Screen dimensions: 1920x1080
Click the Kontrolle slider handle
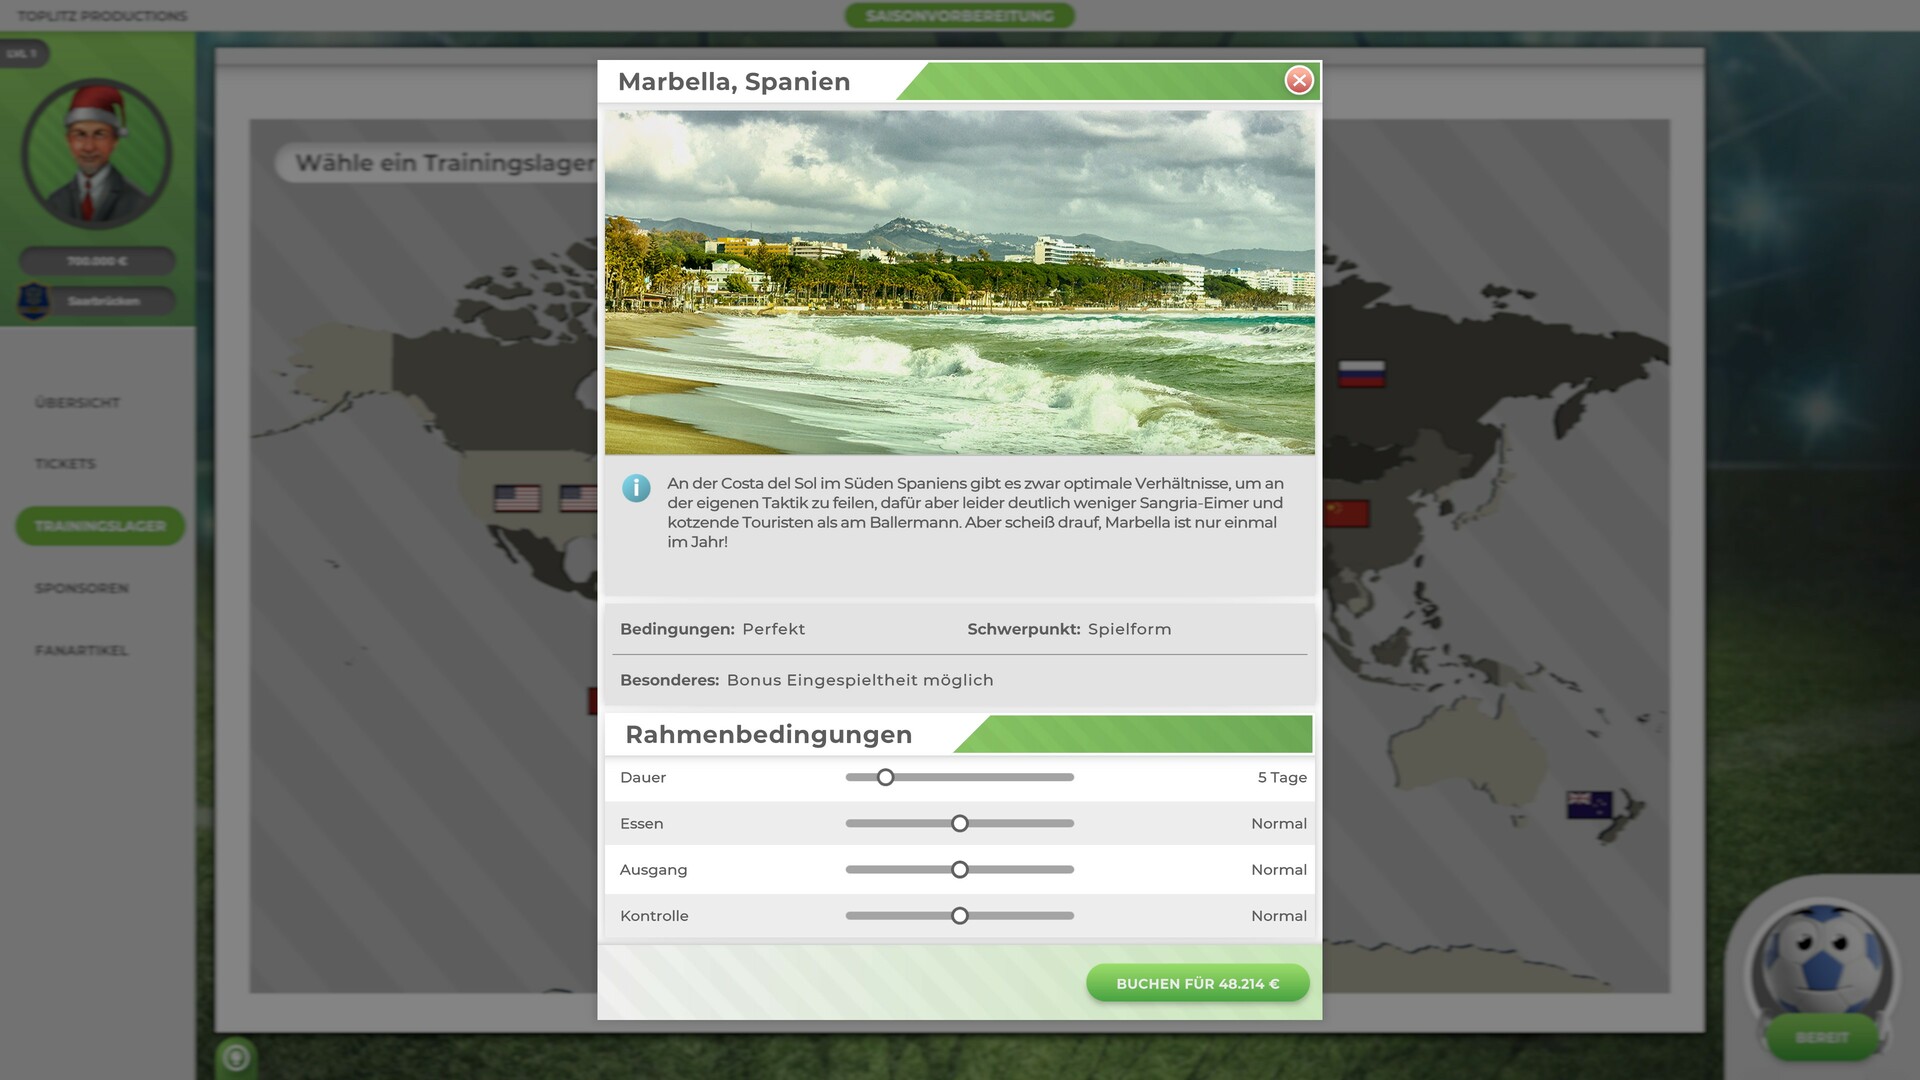(959, 916)
